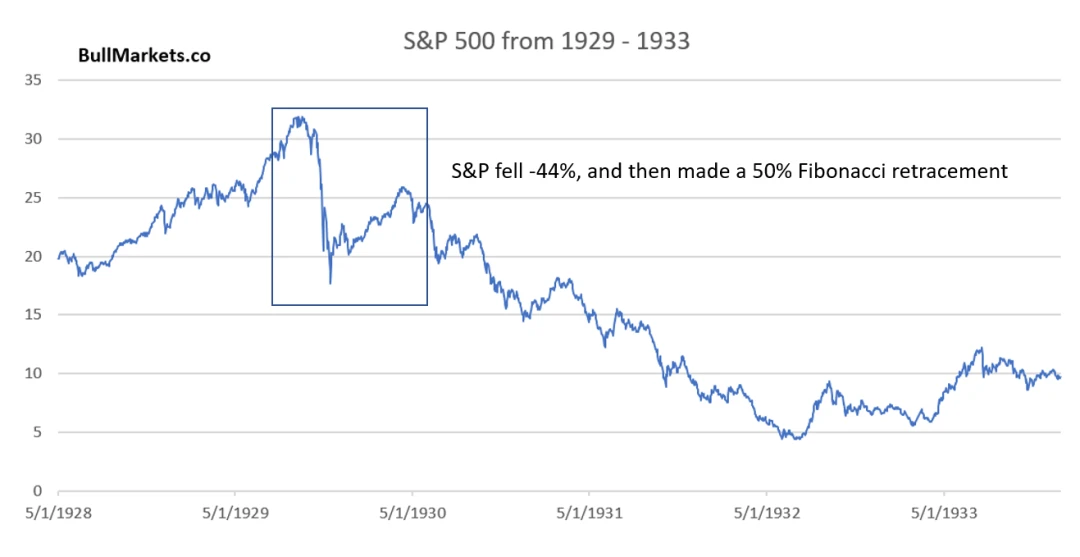The width and height of the screenshot is (1080, 557).
Task: Click the BullMarkets.co watermark text
Action: pos(145,56)
